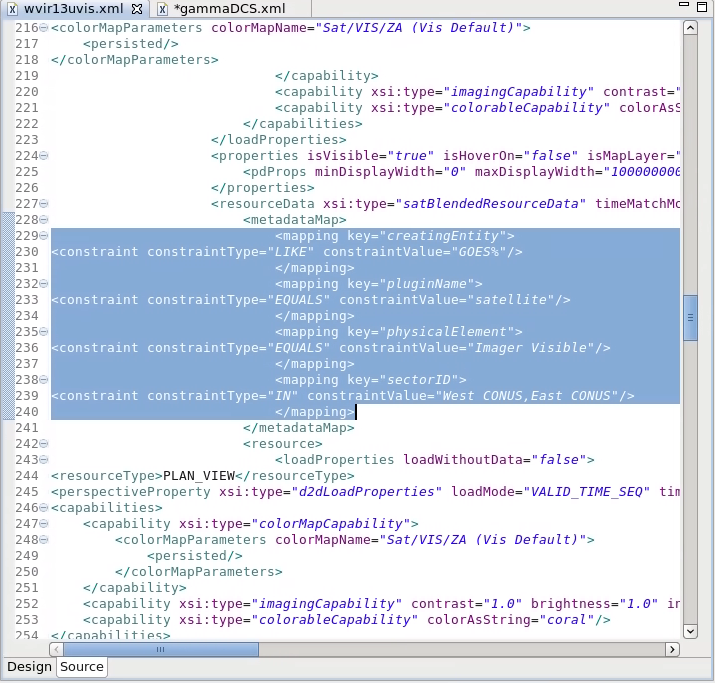Click "coral" color value on line 253
Image resolution: width=715 pixels, height=683 pixels.
click(x=566, y=620)
